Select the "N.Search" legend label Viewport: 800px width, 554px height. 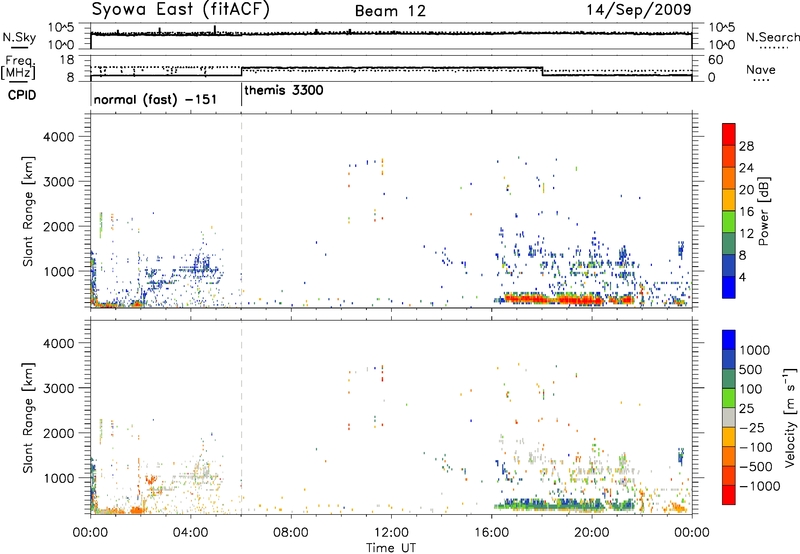point(772,37)
